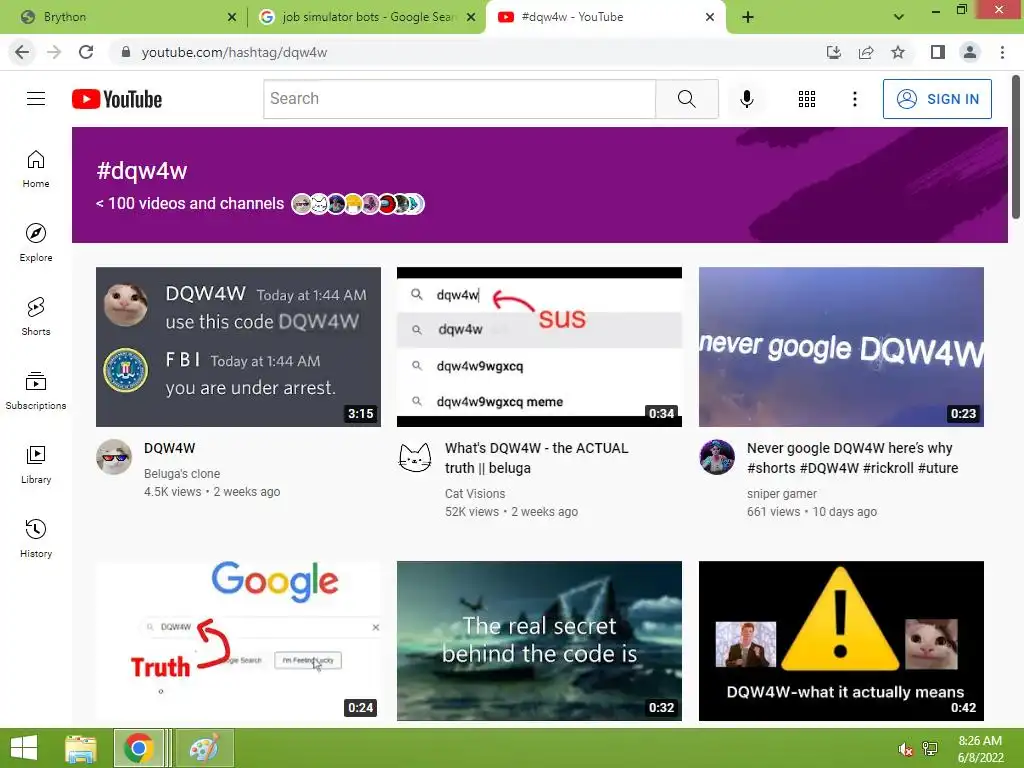Open Subscriptions in sidebar
Image resolution: width=1024 pixels, height=768 pixels.
tap(36, 391)
